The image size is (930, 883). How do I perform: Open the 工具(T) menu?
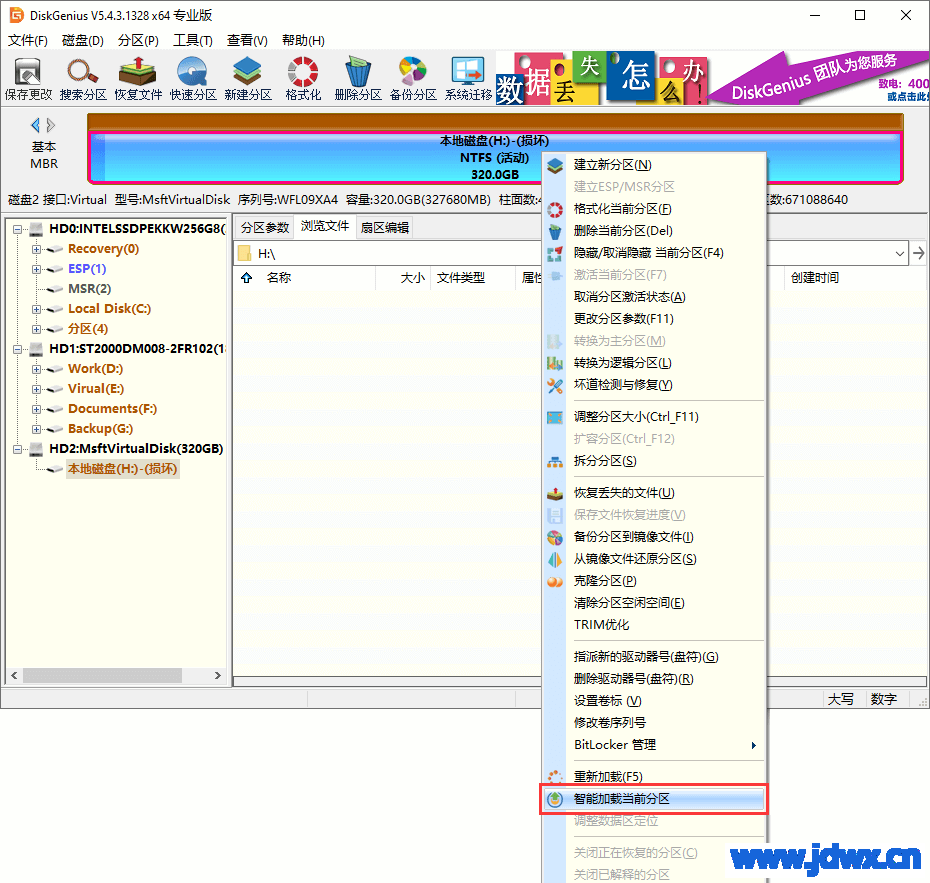coord(193,40)
